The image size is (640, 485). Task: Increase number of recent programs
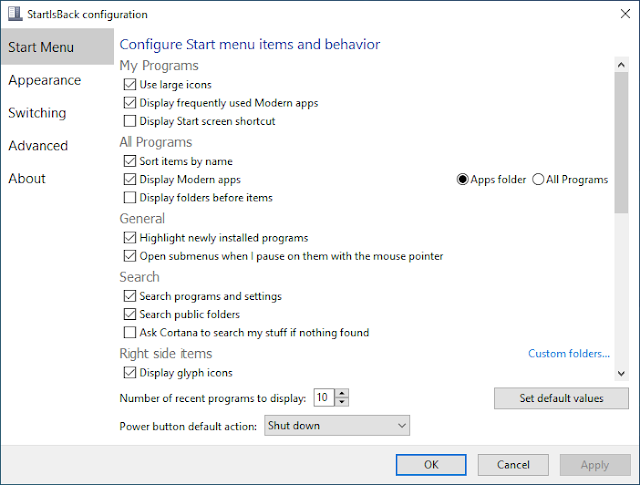coord(342,393)
